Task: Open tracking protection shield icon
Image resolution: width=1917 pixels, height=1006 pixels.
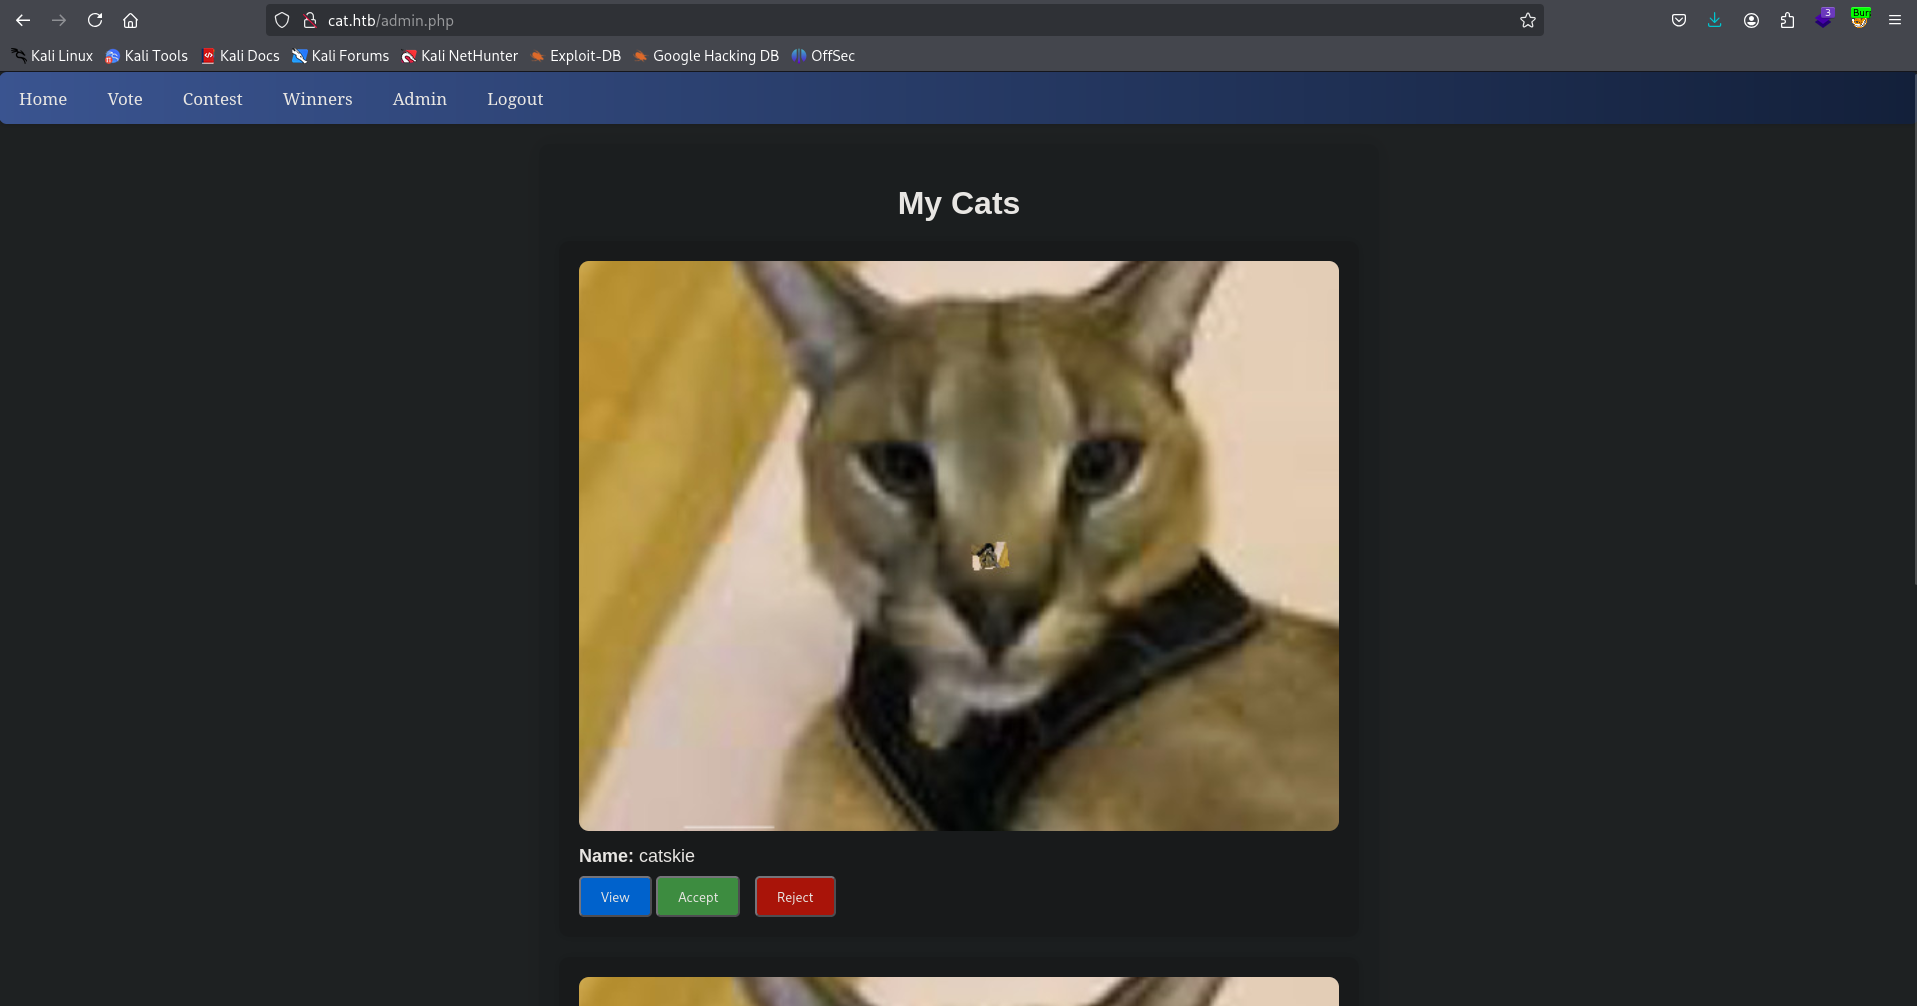Action: (282, 20)
